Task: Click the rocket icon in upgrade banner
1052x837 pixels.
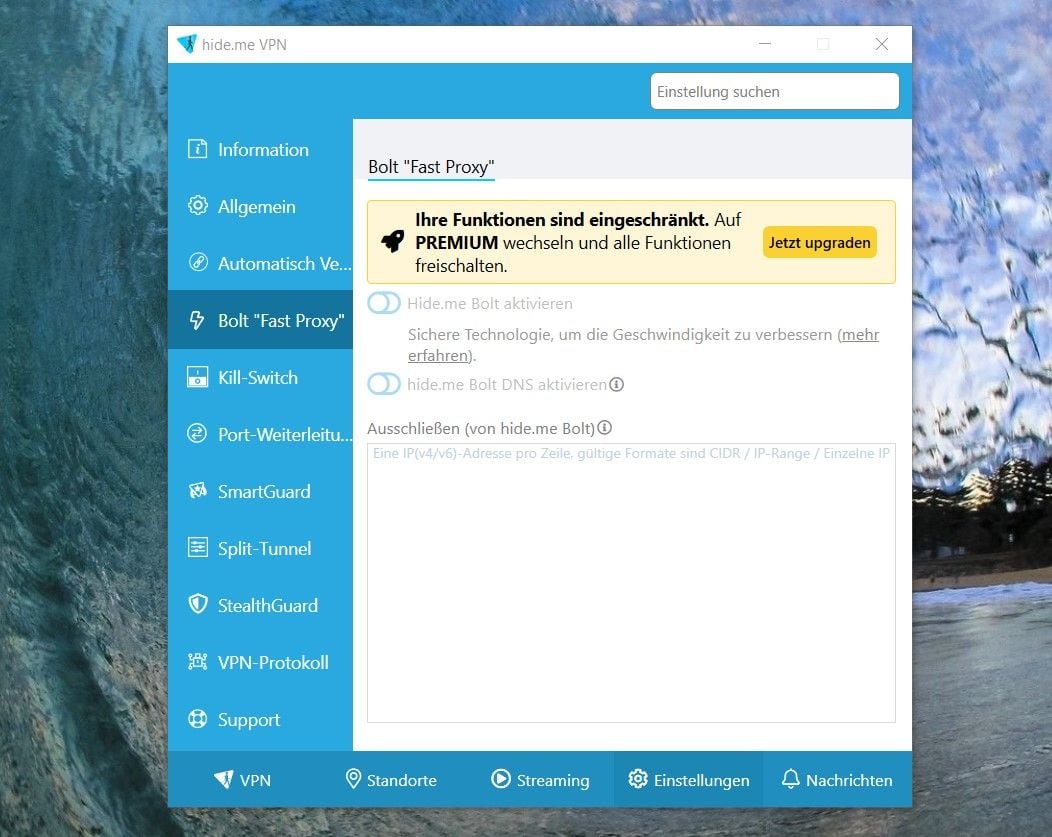Action: [x=392, y=241]
